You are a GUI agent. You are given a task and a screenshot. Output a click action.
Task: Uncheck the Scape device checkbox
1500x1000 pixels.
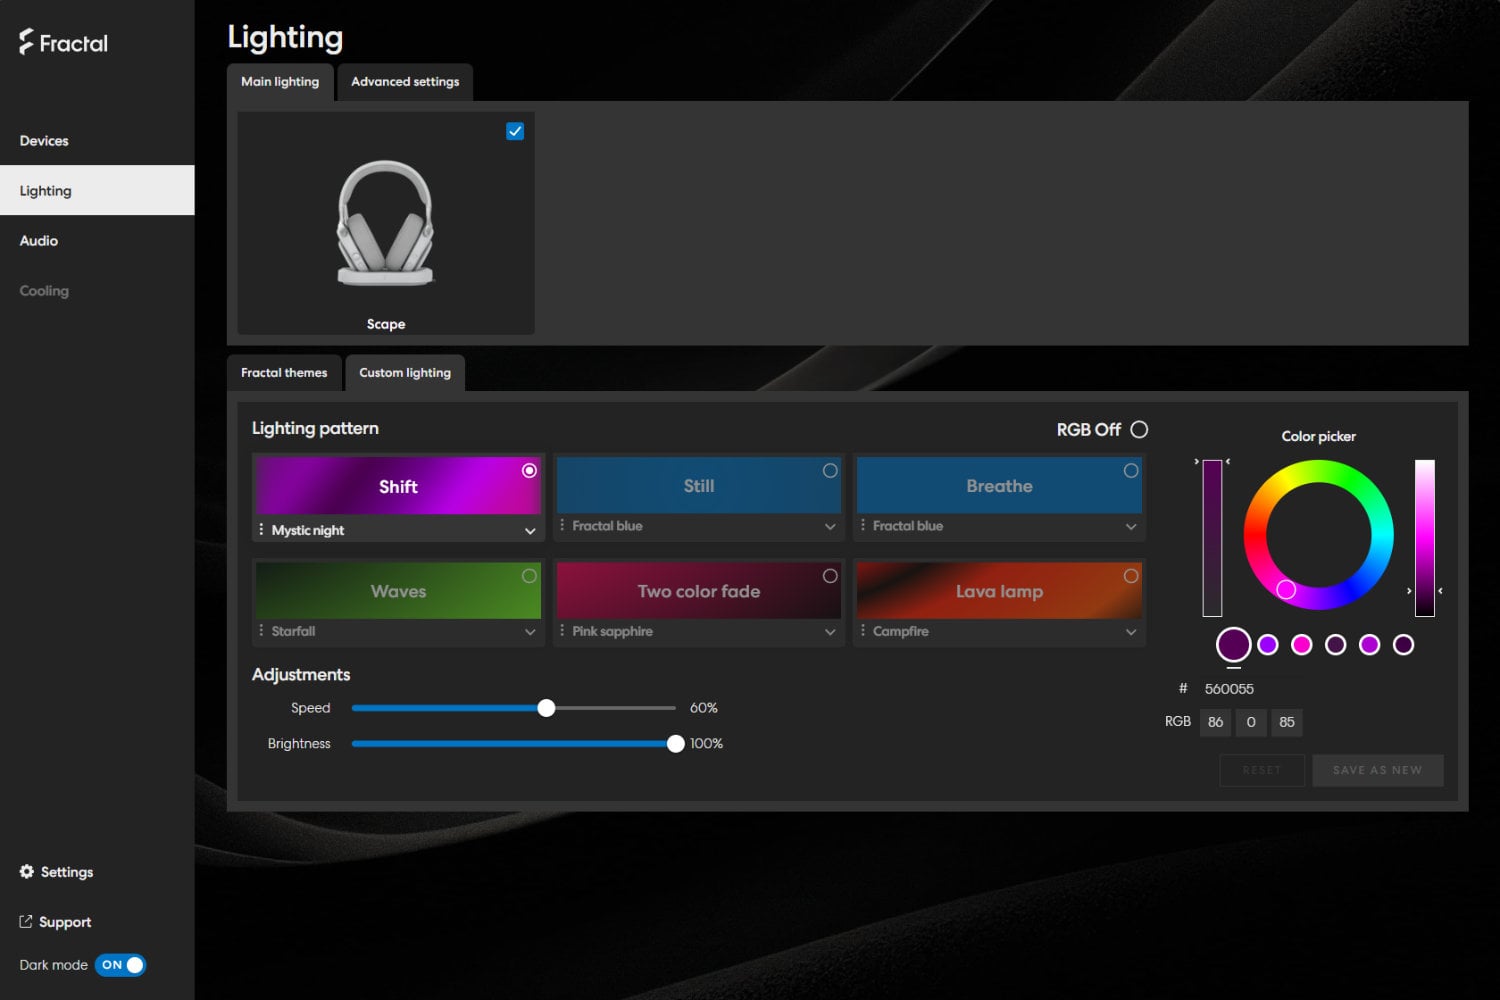[514, 130]
